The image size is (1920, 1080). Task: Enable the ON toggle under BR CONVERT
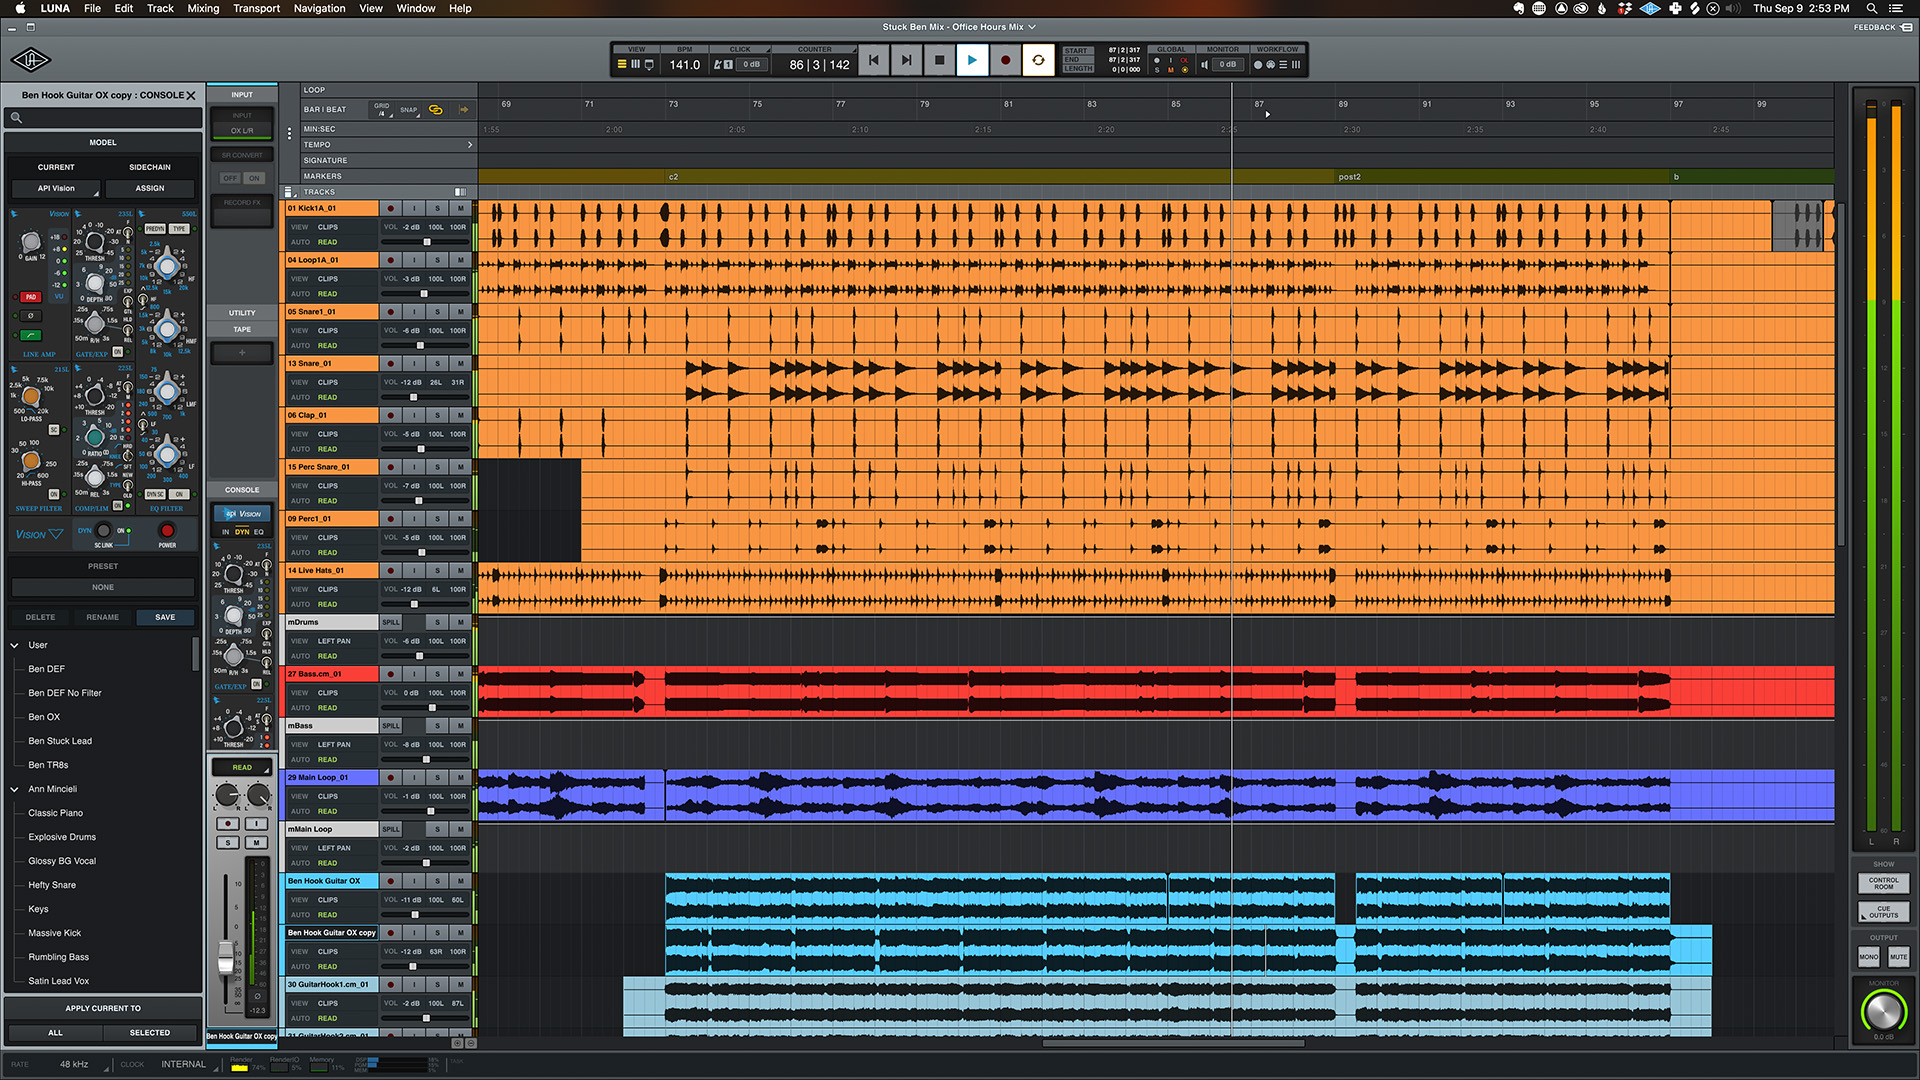[x=255, y=177]
